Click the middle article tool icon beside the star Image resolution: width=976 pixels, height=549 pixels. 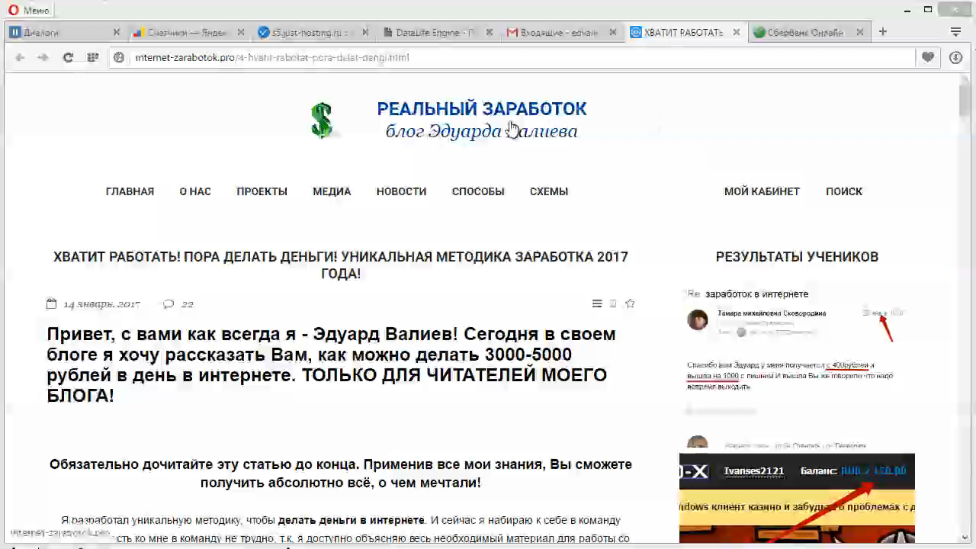coord(613,304)
